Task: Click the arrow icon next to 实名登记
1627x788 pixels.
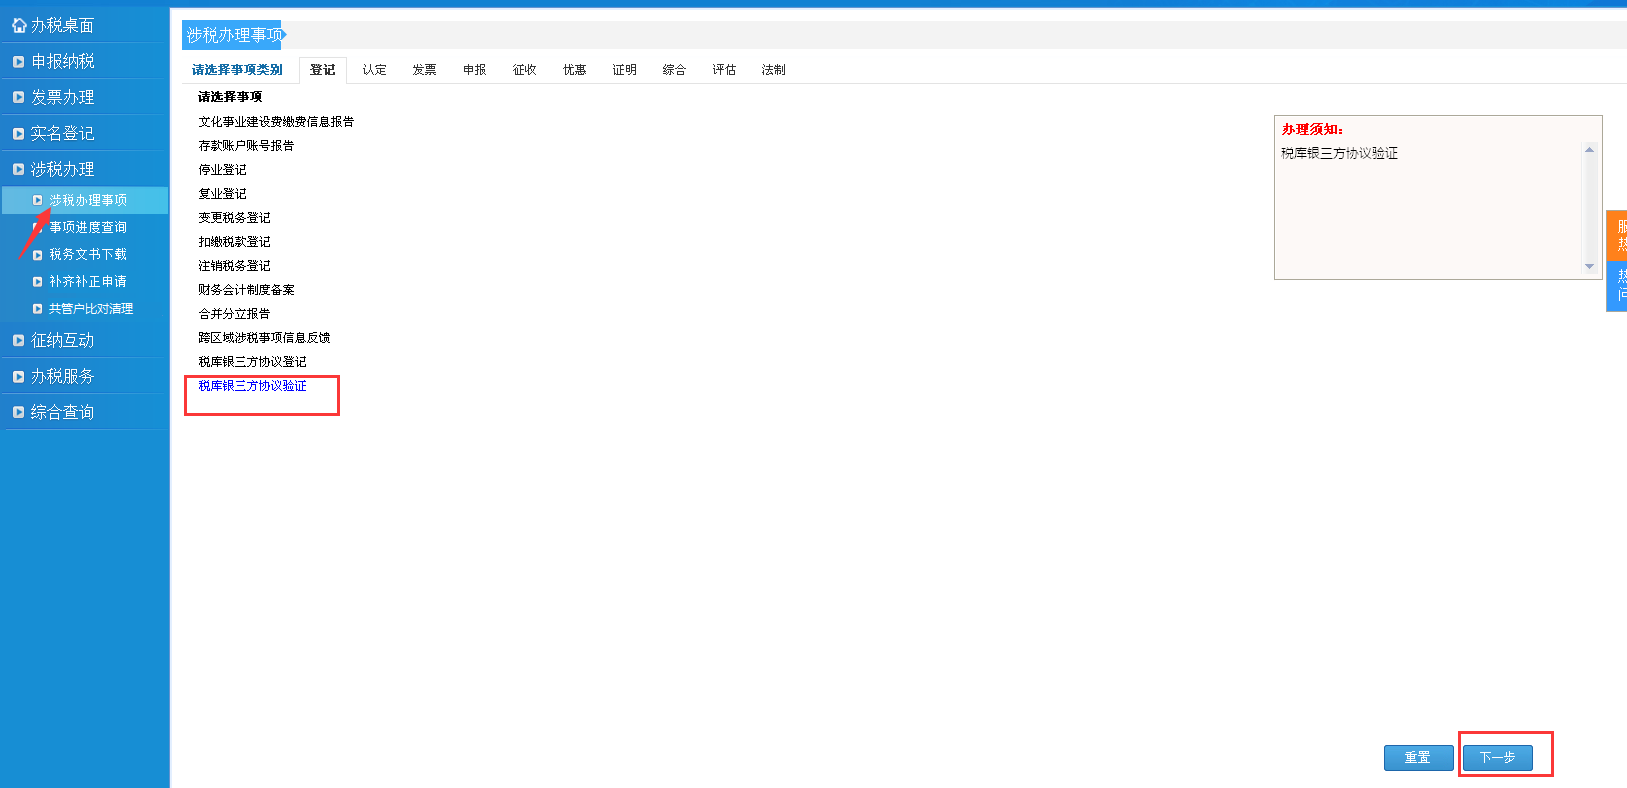Action: (18, 134)
